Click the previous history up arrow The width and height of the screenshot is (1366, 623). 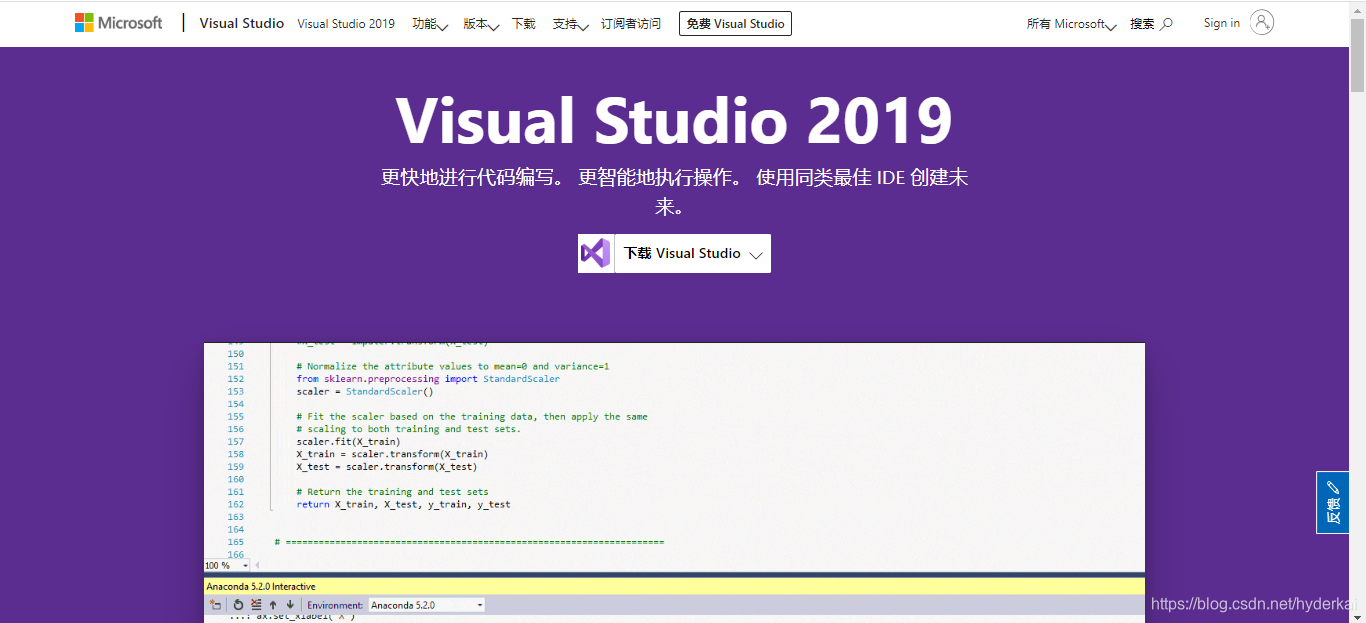click(273, 605)
